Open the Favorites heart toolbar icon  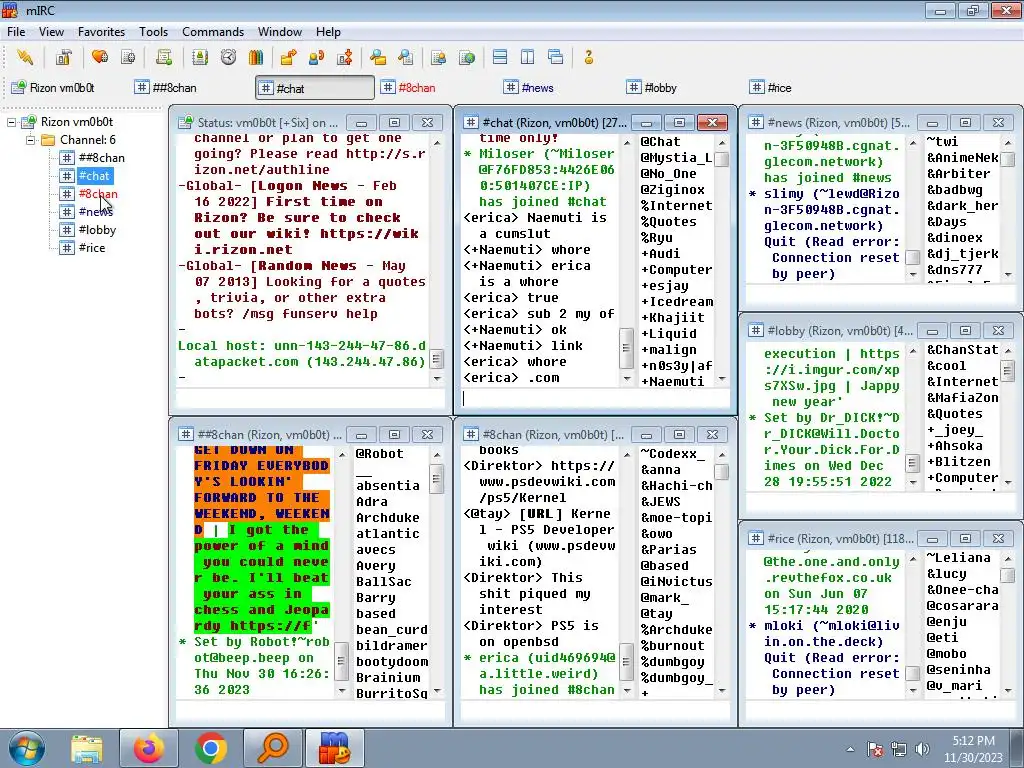[x=100, y=57]
